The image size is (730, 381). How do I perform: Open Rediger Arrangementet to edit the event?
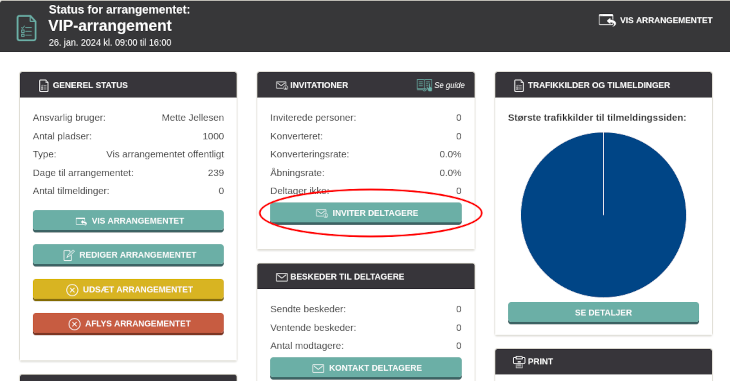click(x=128, y=255)
